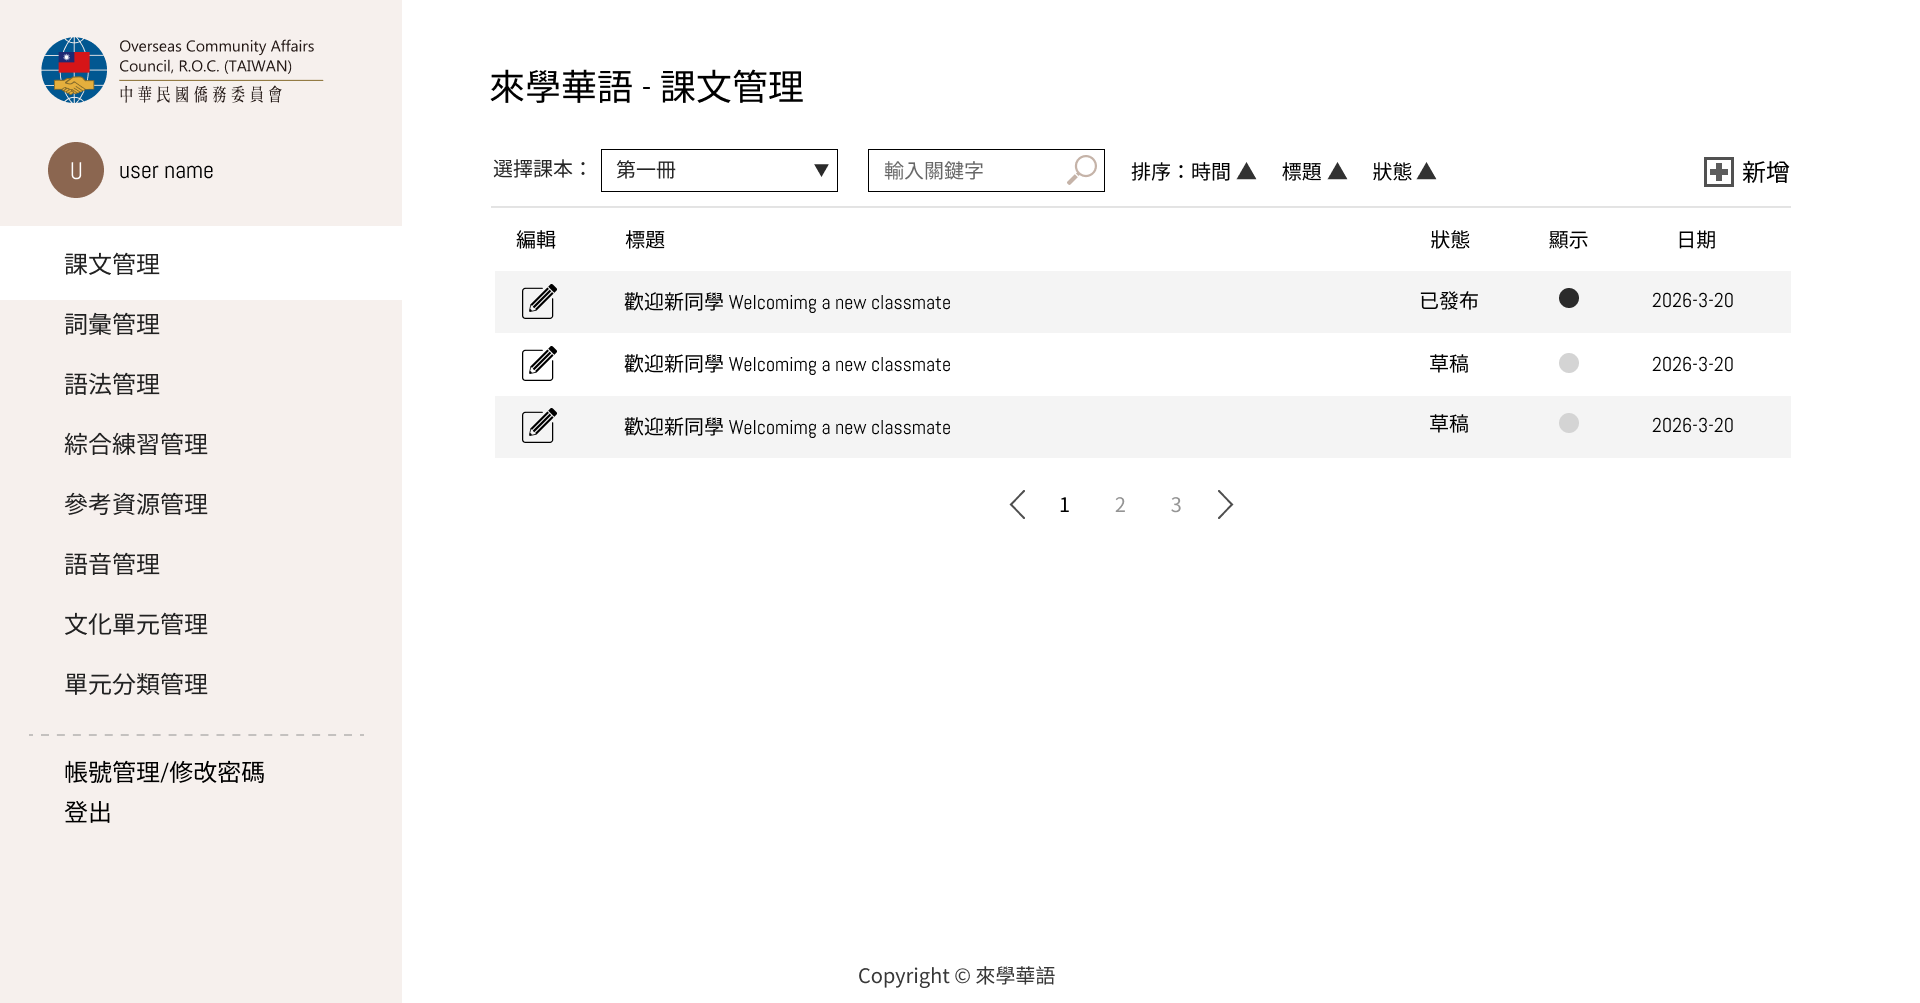Image resolution: width=1920 pixels, height=1003 pixels.
Task: Click the 登出 logout link
Action: tap(88, 812)
